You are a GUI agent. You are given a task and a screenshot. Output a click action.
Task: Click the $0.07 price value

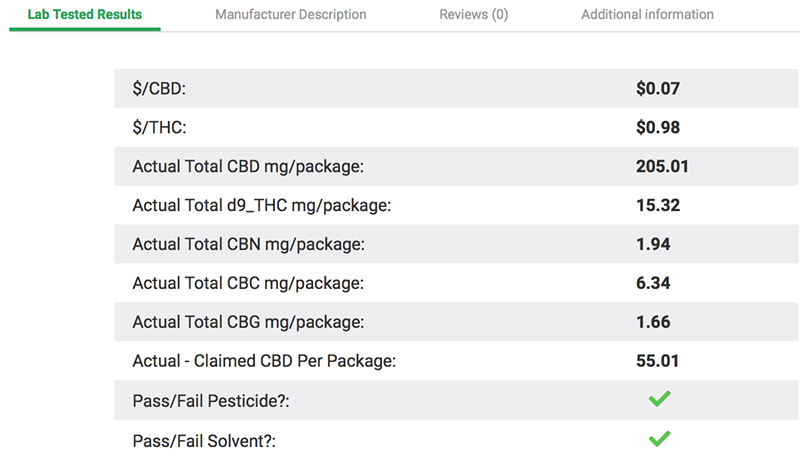pos(658,88)
